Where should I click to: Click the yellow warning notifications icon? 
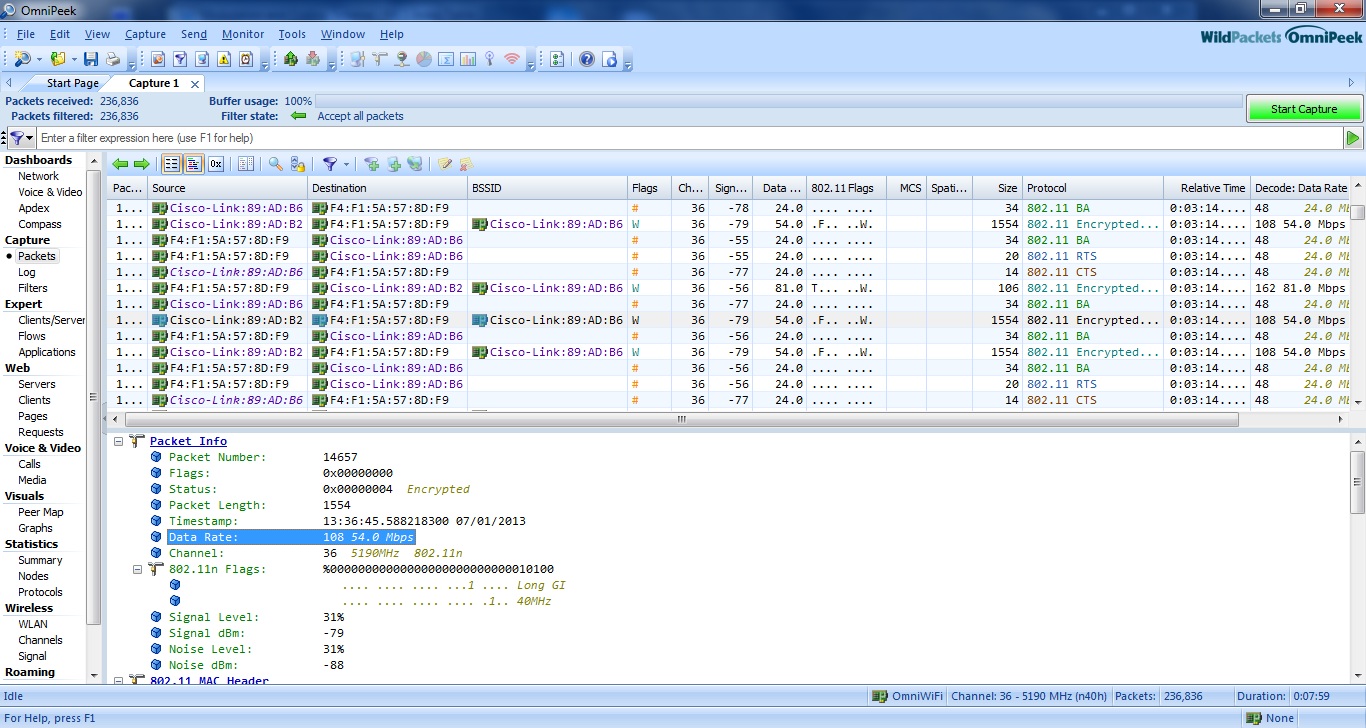(x=224, y=59)
